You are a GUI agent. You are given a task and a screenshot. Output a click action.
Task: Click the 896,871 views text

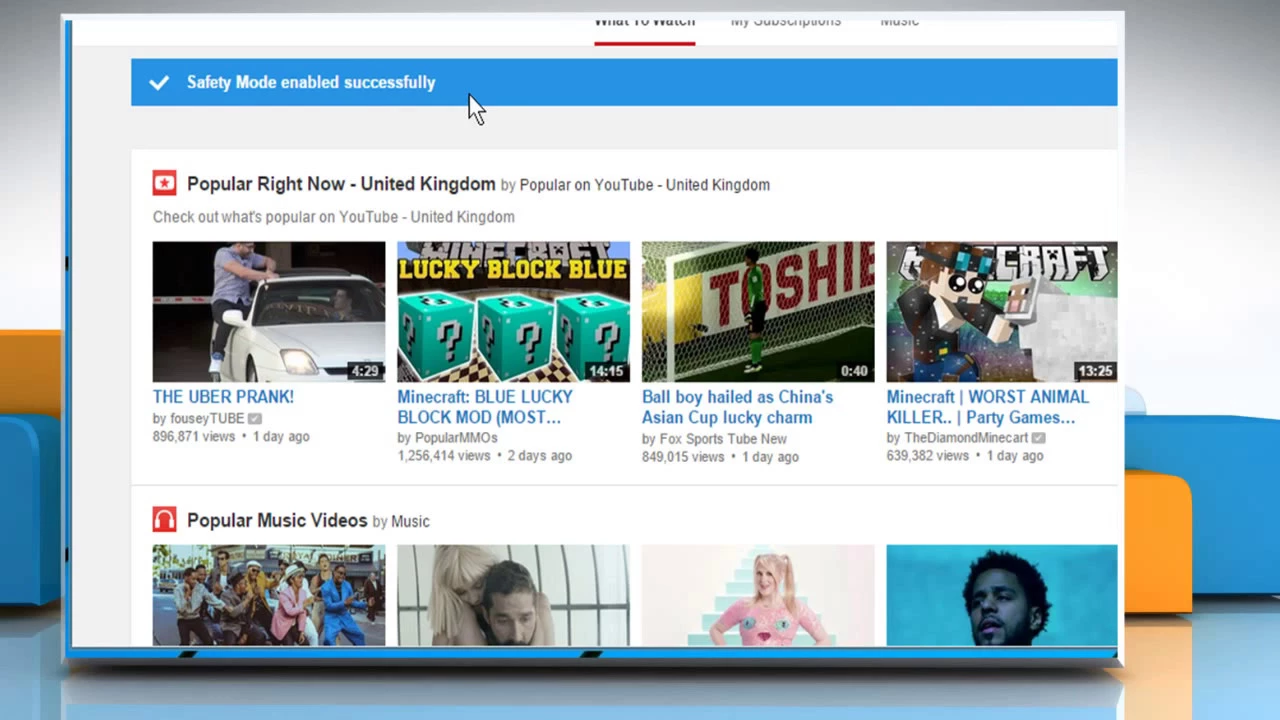click(x=194, y=437)
